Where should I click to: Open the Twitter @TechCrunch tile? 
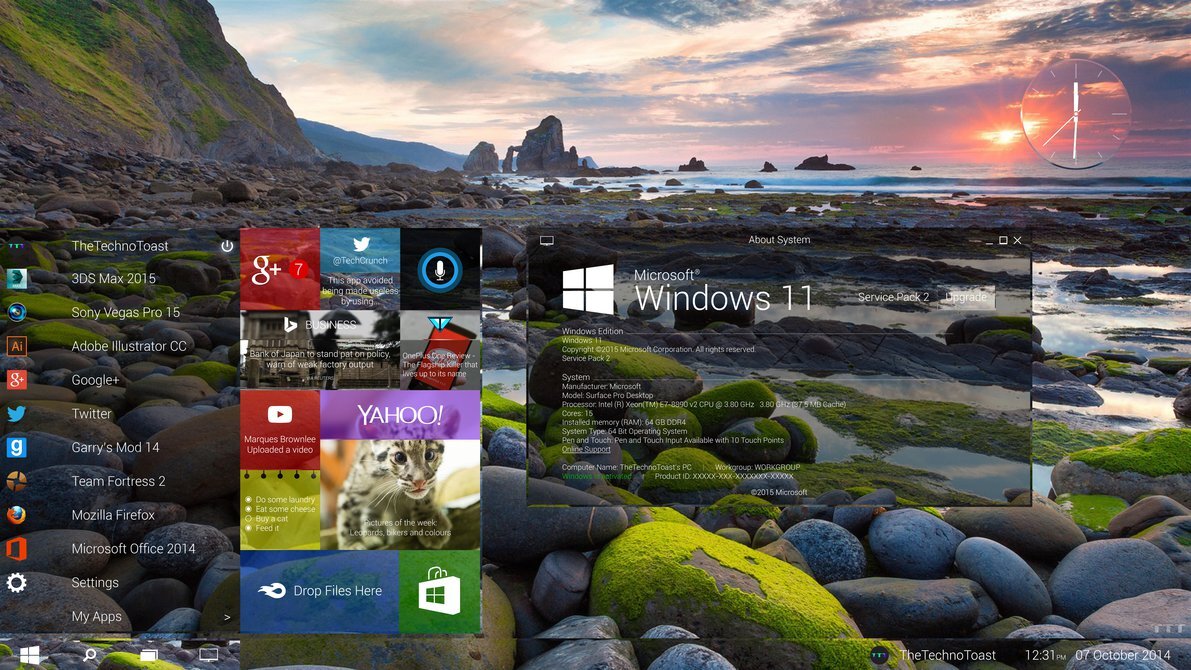coord(360,269)
